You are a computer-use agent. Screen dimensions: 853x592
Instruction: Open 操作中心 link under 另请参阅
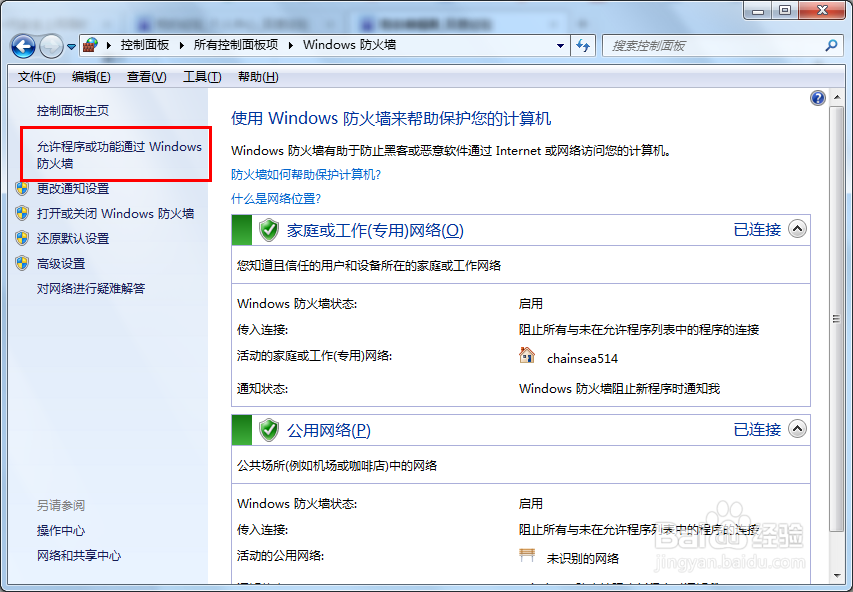pyautogui.click(x=61, y=531)
